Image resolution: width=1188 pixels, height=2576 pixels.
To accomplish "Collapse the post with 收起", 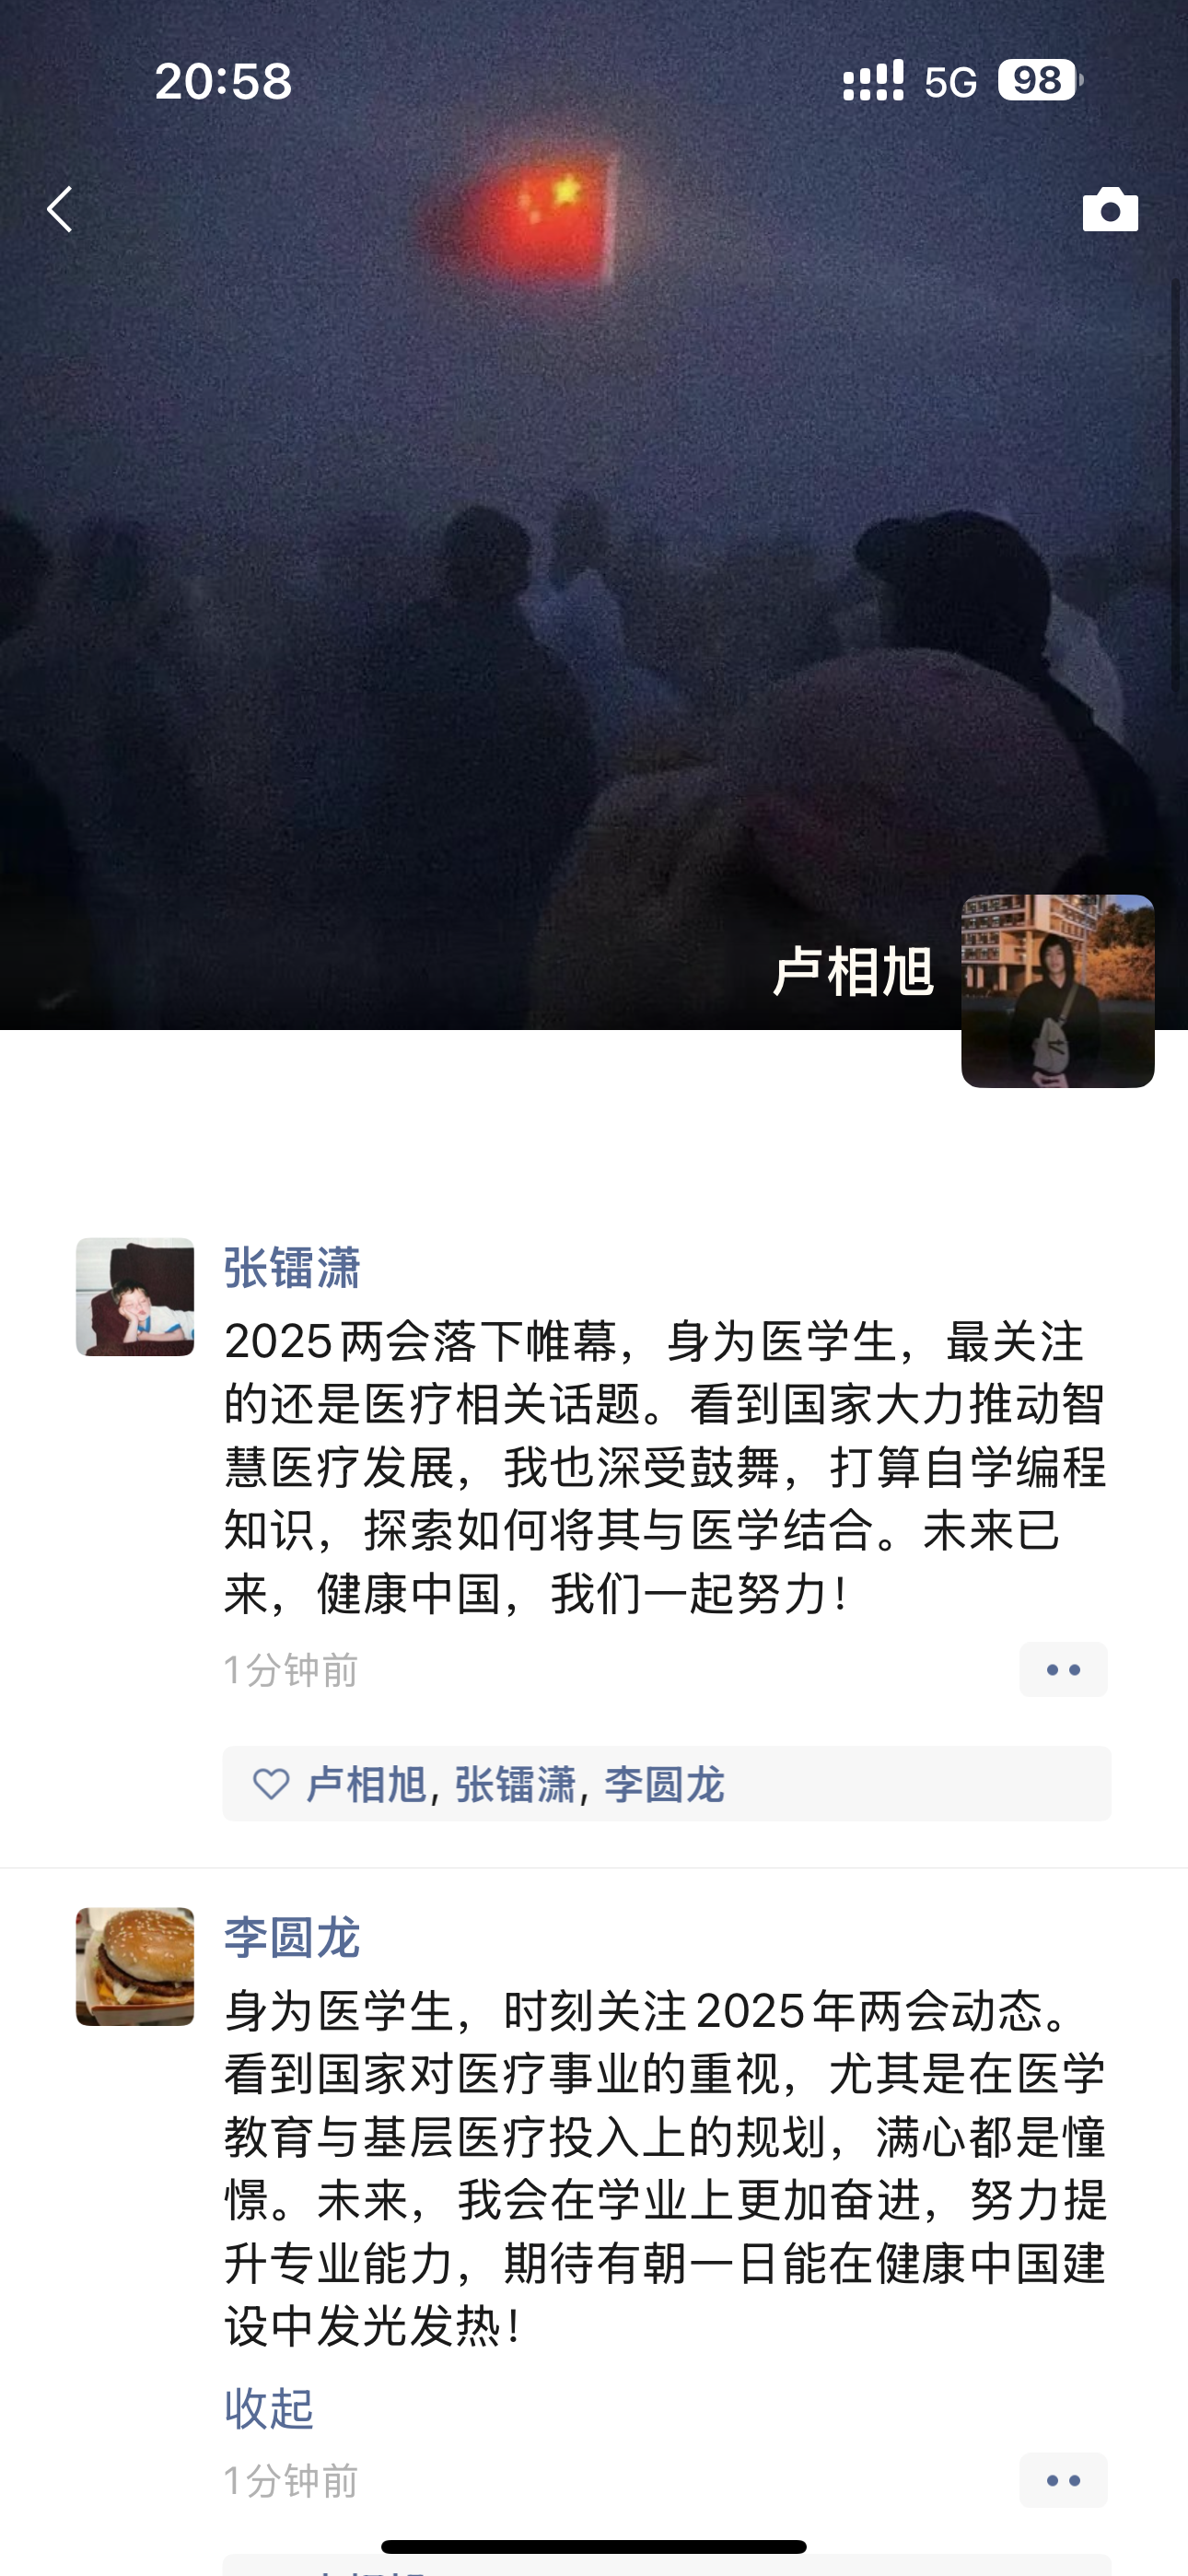I will (269, 2408).
